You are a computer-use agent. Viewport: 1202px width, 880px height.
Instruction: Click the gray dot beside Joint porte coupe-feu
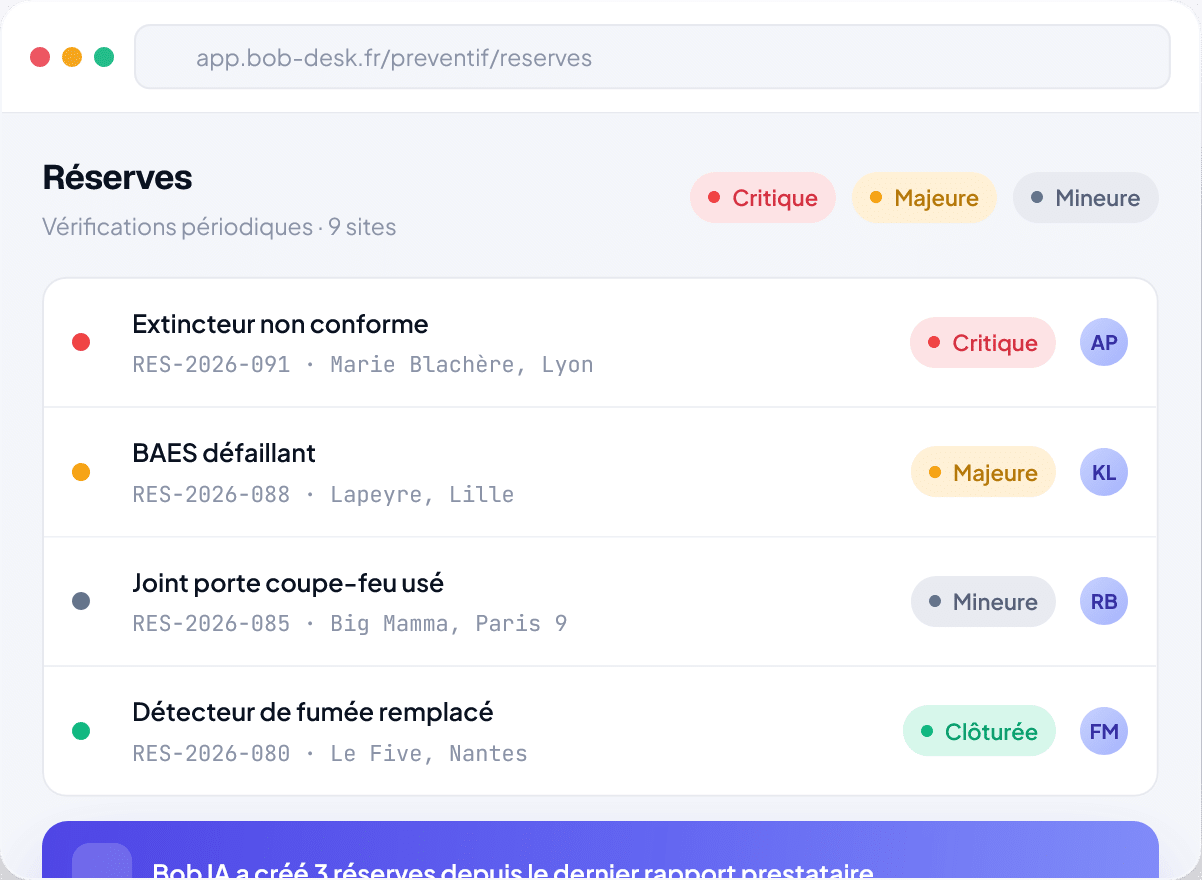click(82, 602)
